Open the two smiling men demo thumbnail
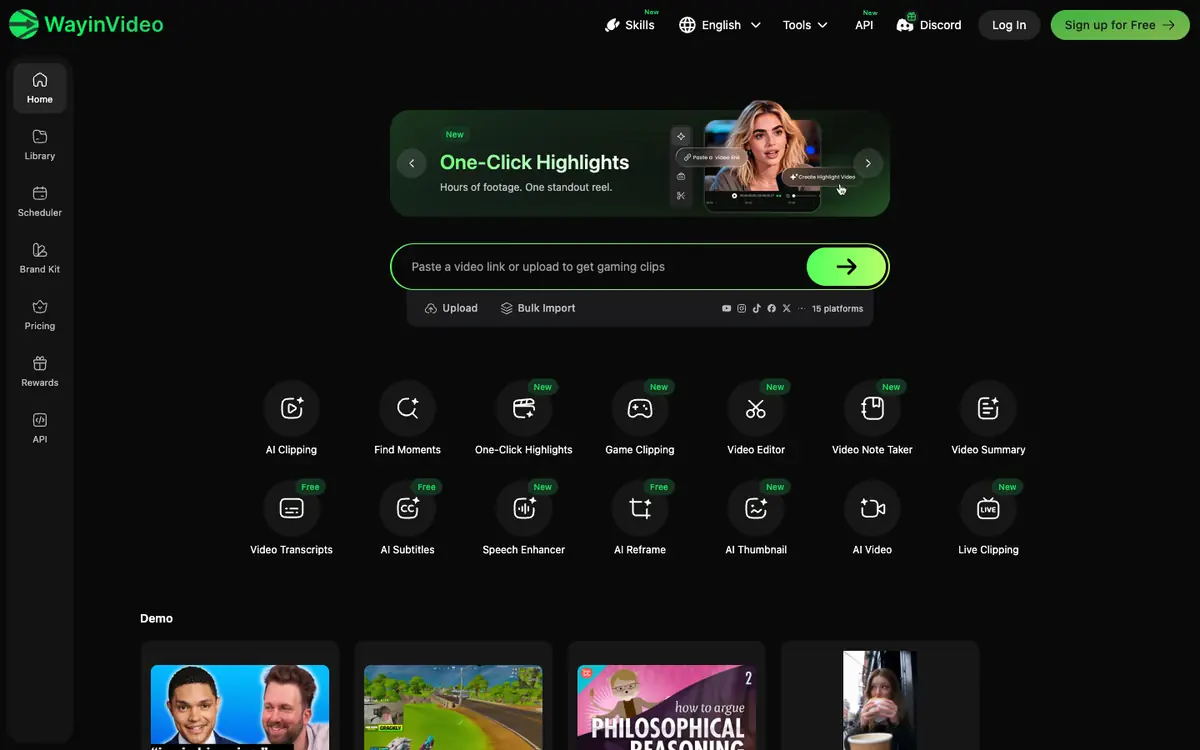 click(240, 708)
